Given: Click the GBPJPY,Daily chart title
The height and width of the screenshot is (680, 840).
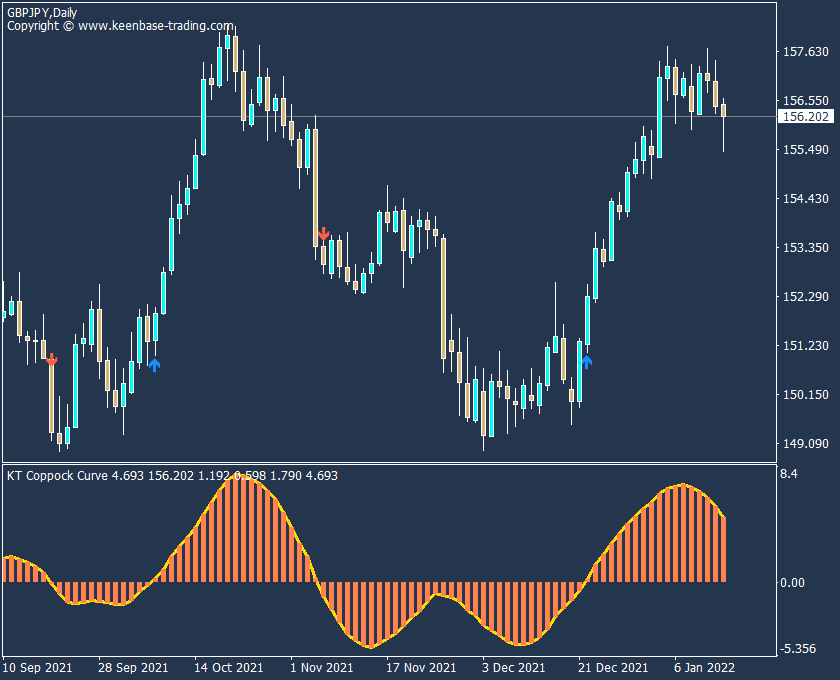Looking at the screenshot, I should (42, 12).
